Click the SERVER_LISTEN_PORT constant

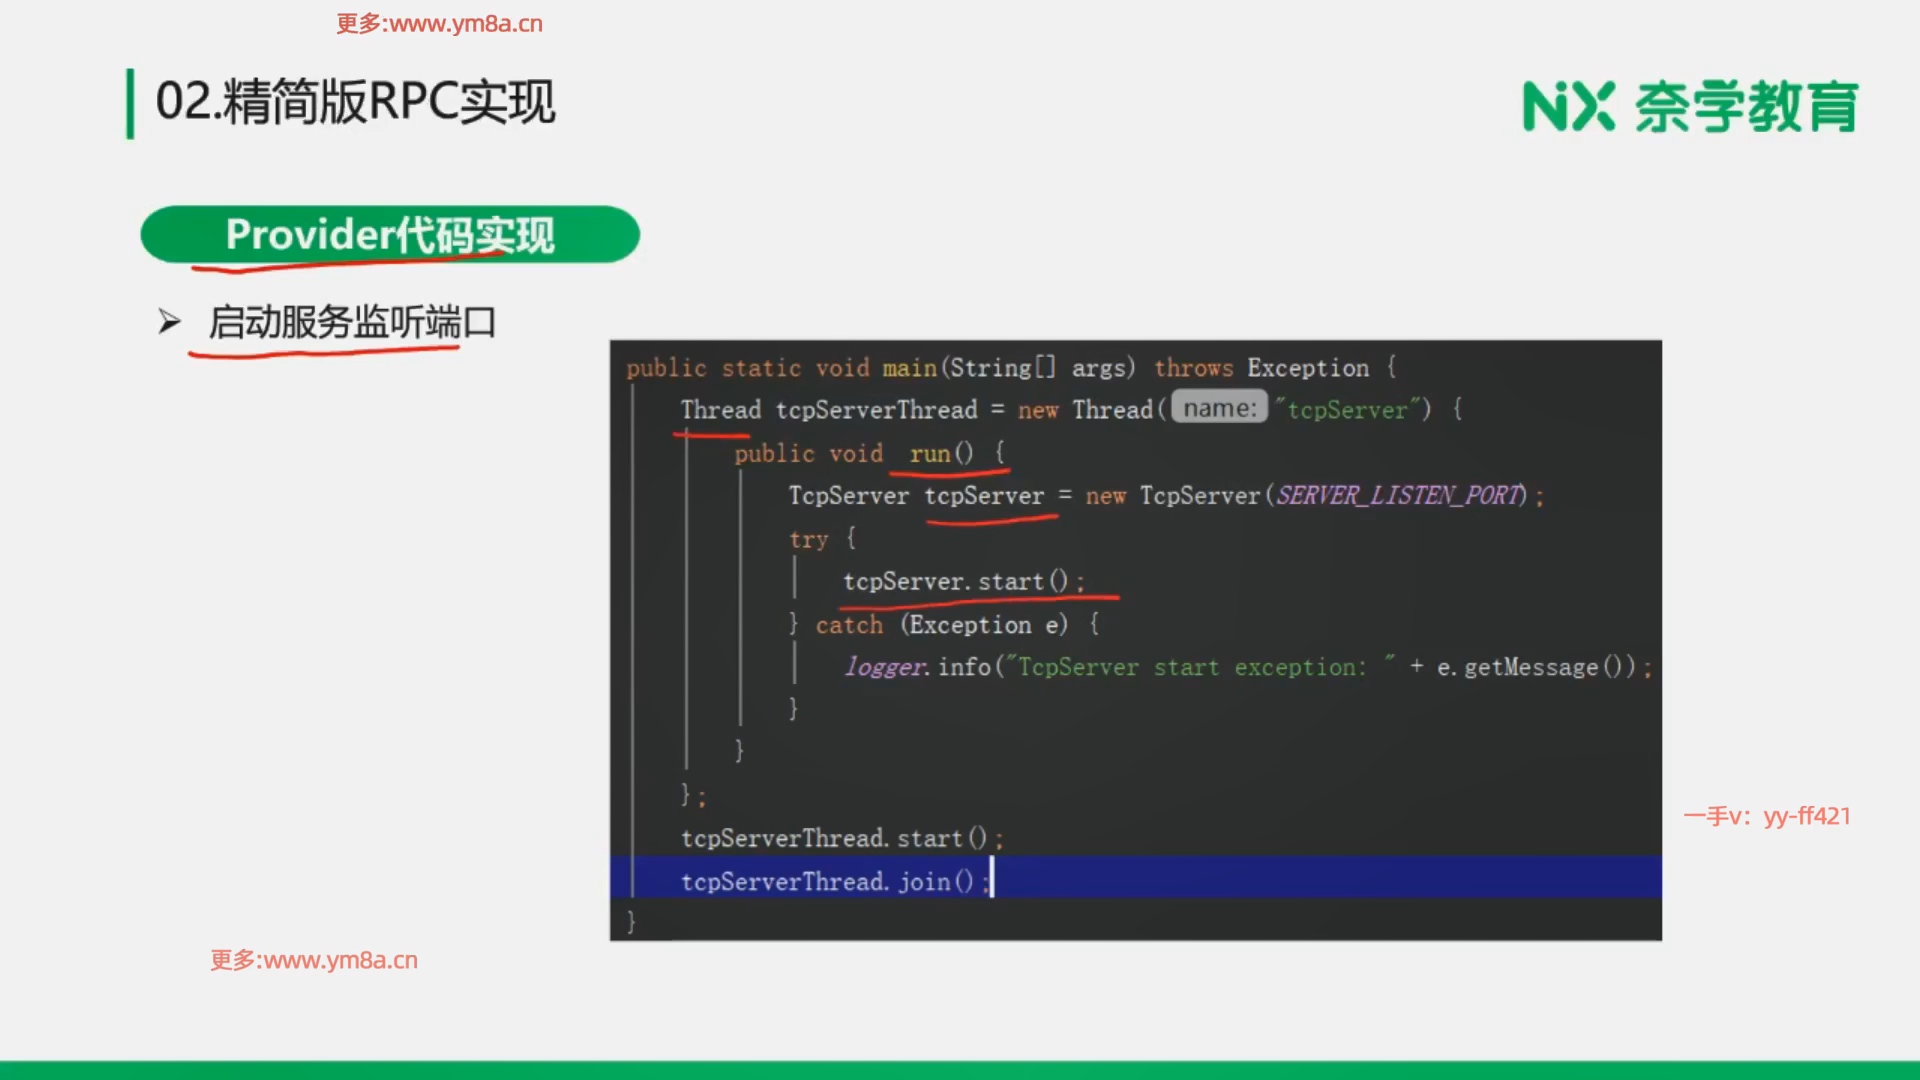pyautogui.click(x=1400, y=495)
